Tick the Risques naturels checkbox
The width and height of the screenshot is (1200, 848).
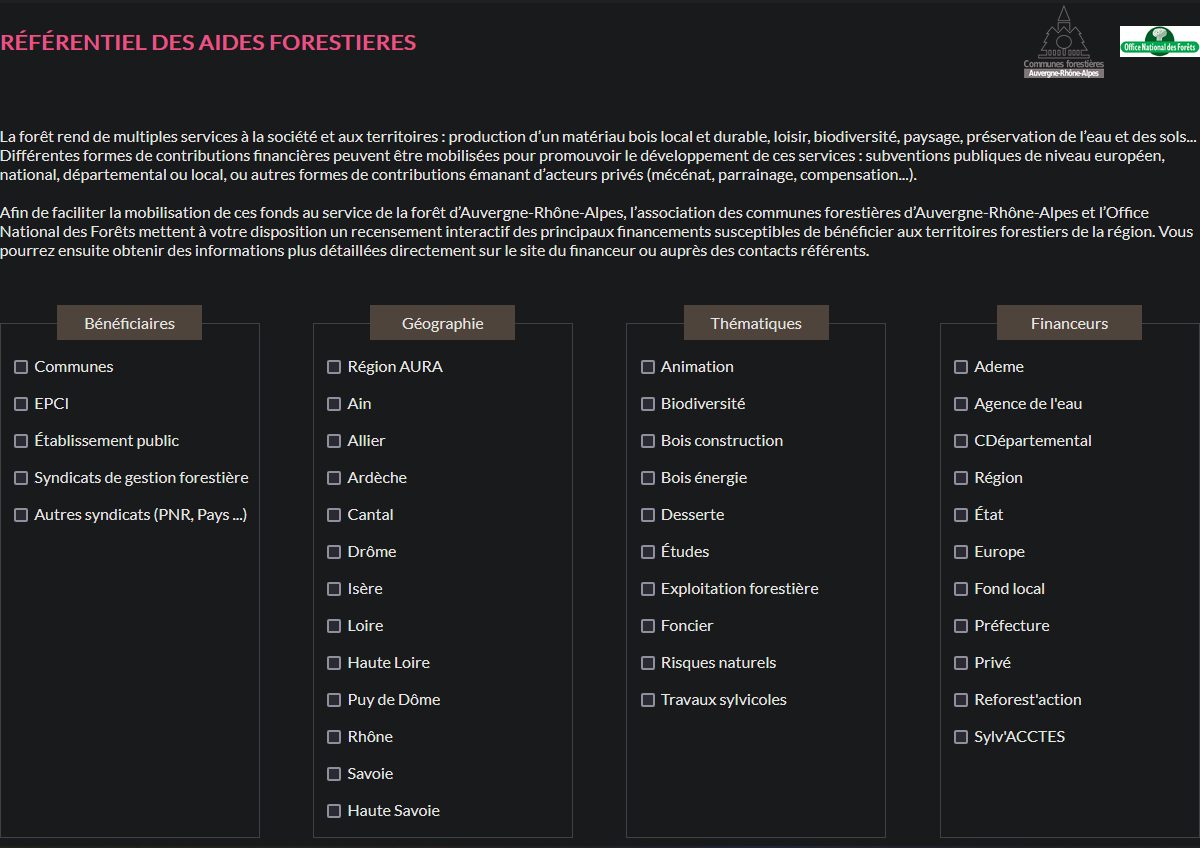click(x=648, y=663)
